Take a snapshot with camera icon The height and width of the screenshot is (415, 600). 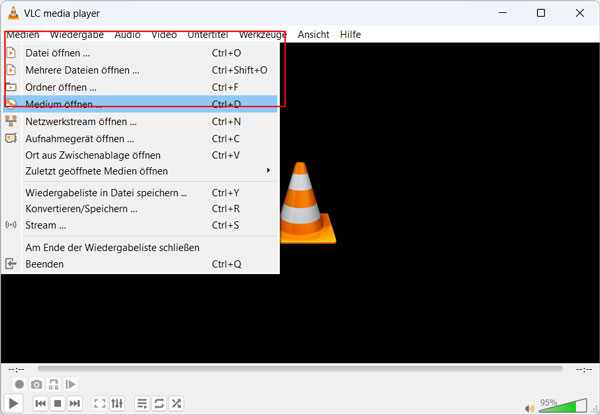(37, 384)
